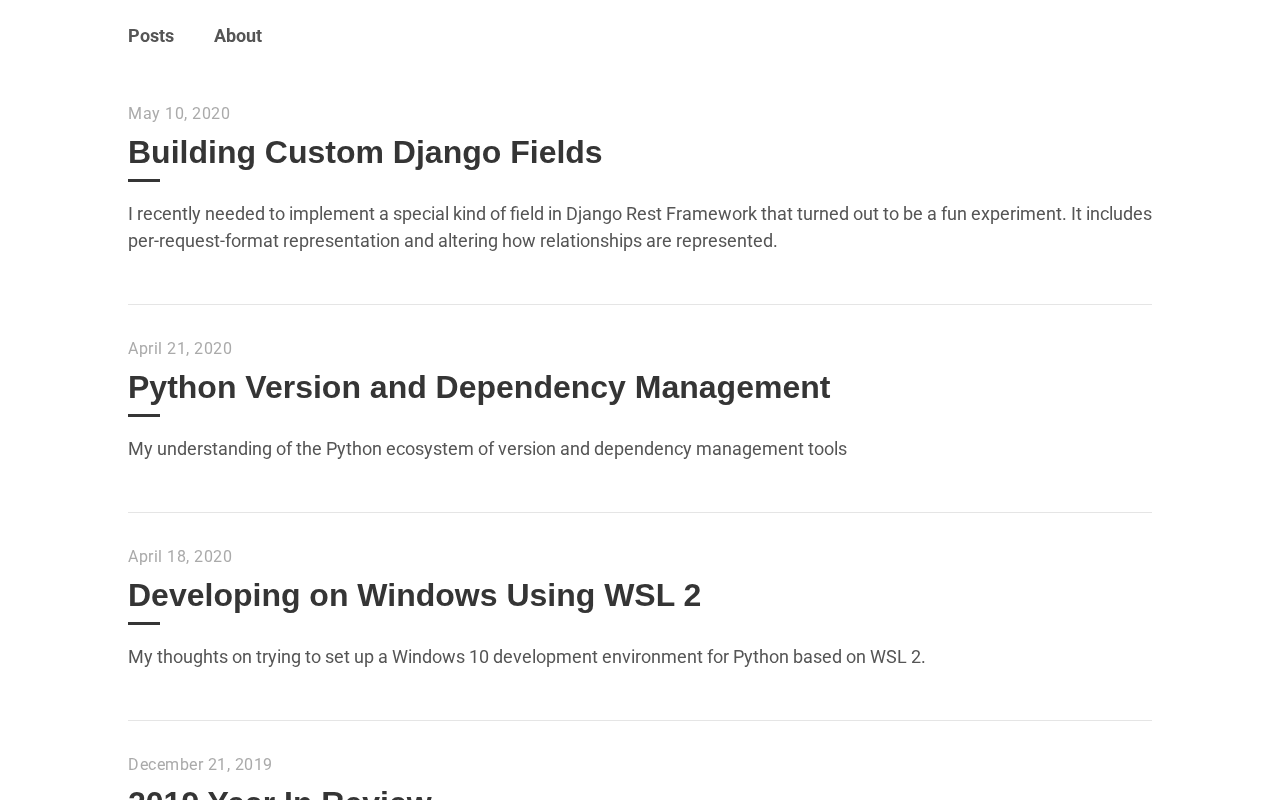The width and height of the screenshot is (1280, 800).
Task: Click the Windows 10 development environment summary
Action: [527, 657]
